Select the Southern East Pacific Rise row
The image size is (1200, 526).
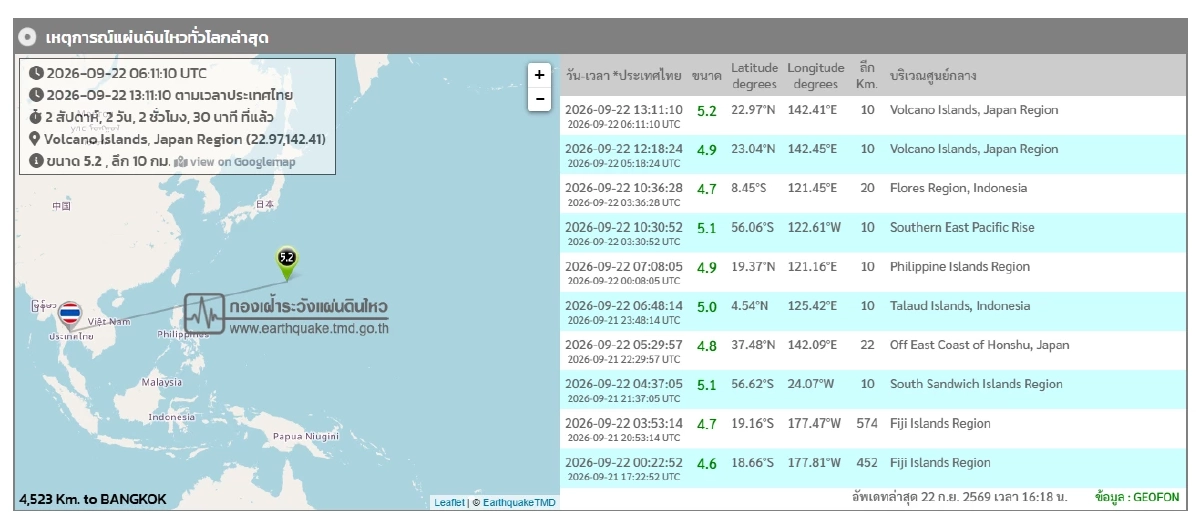point(871,233)
